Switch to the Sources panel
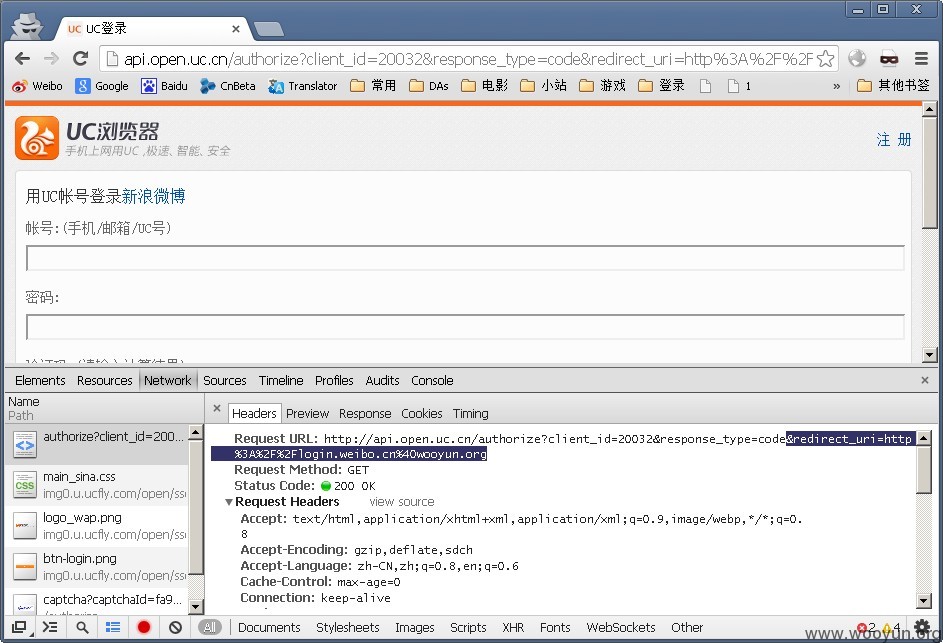This screenshot has width=943, height=643. click(x=224, y=380)
